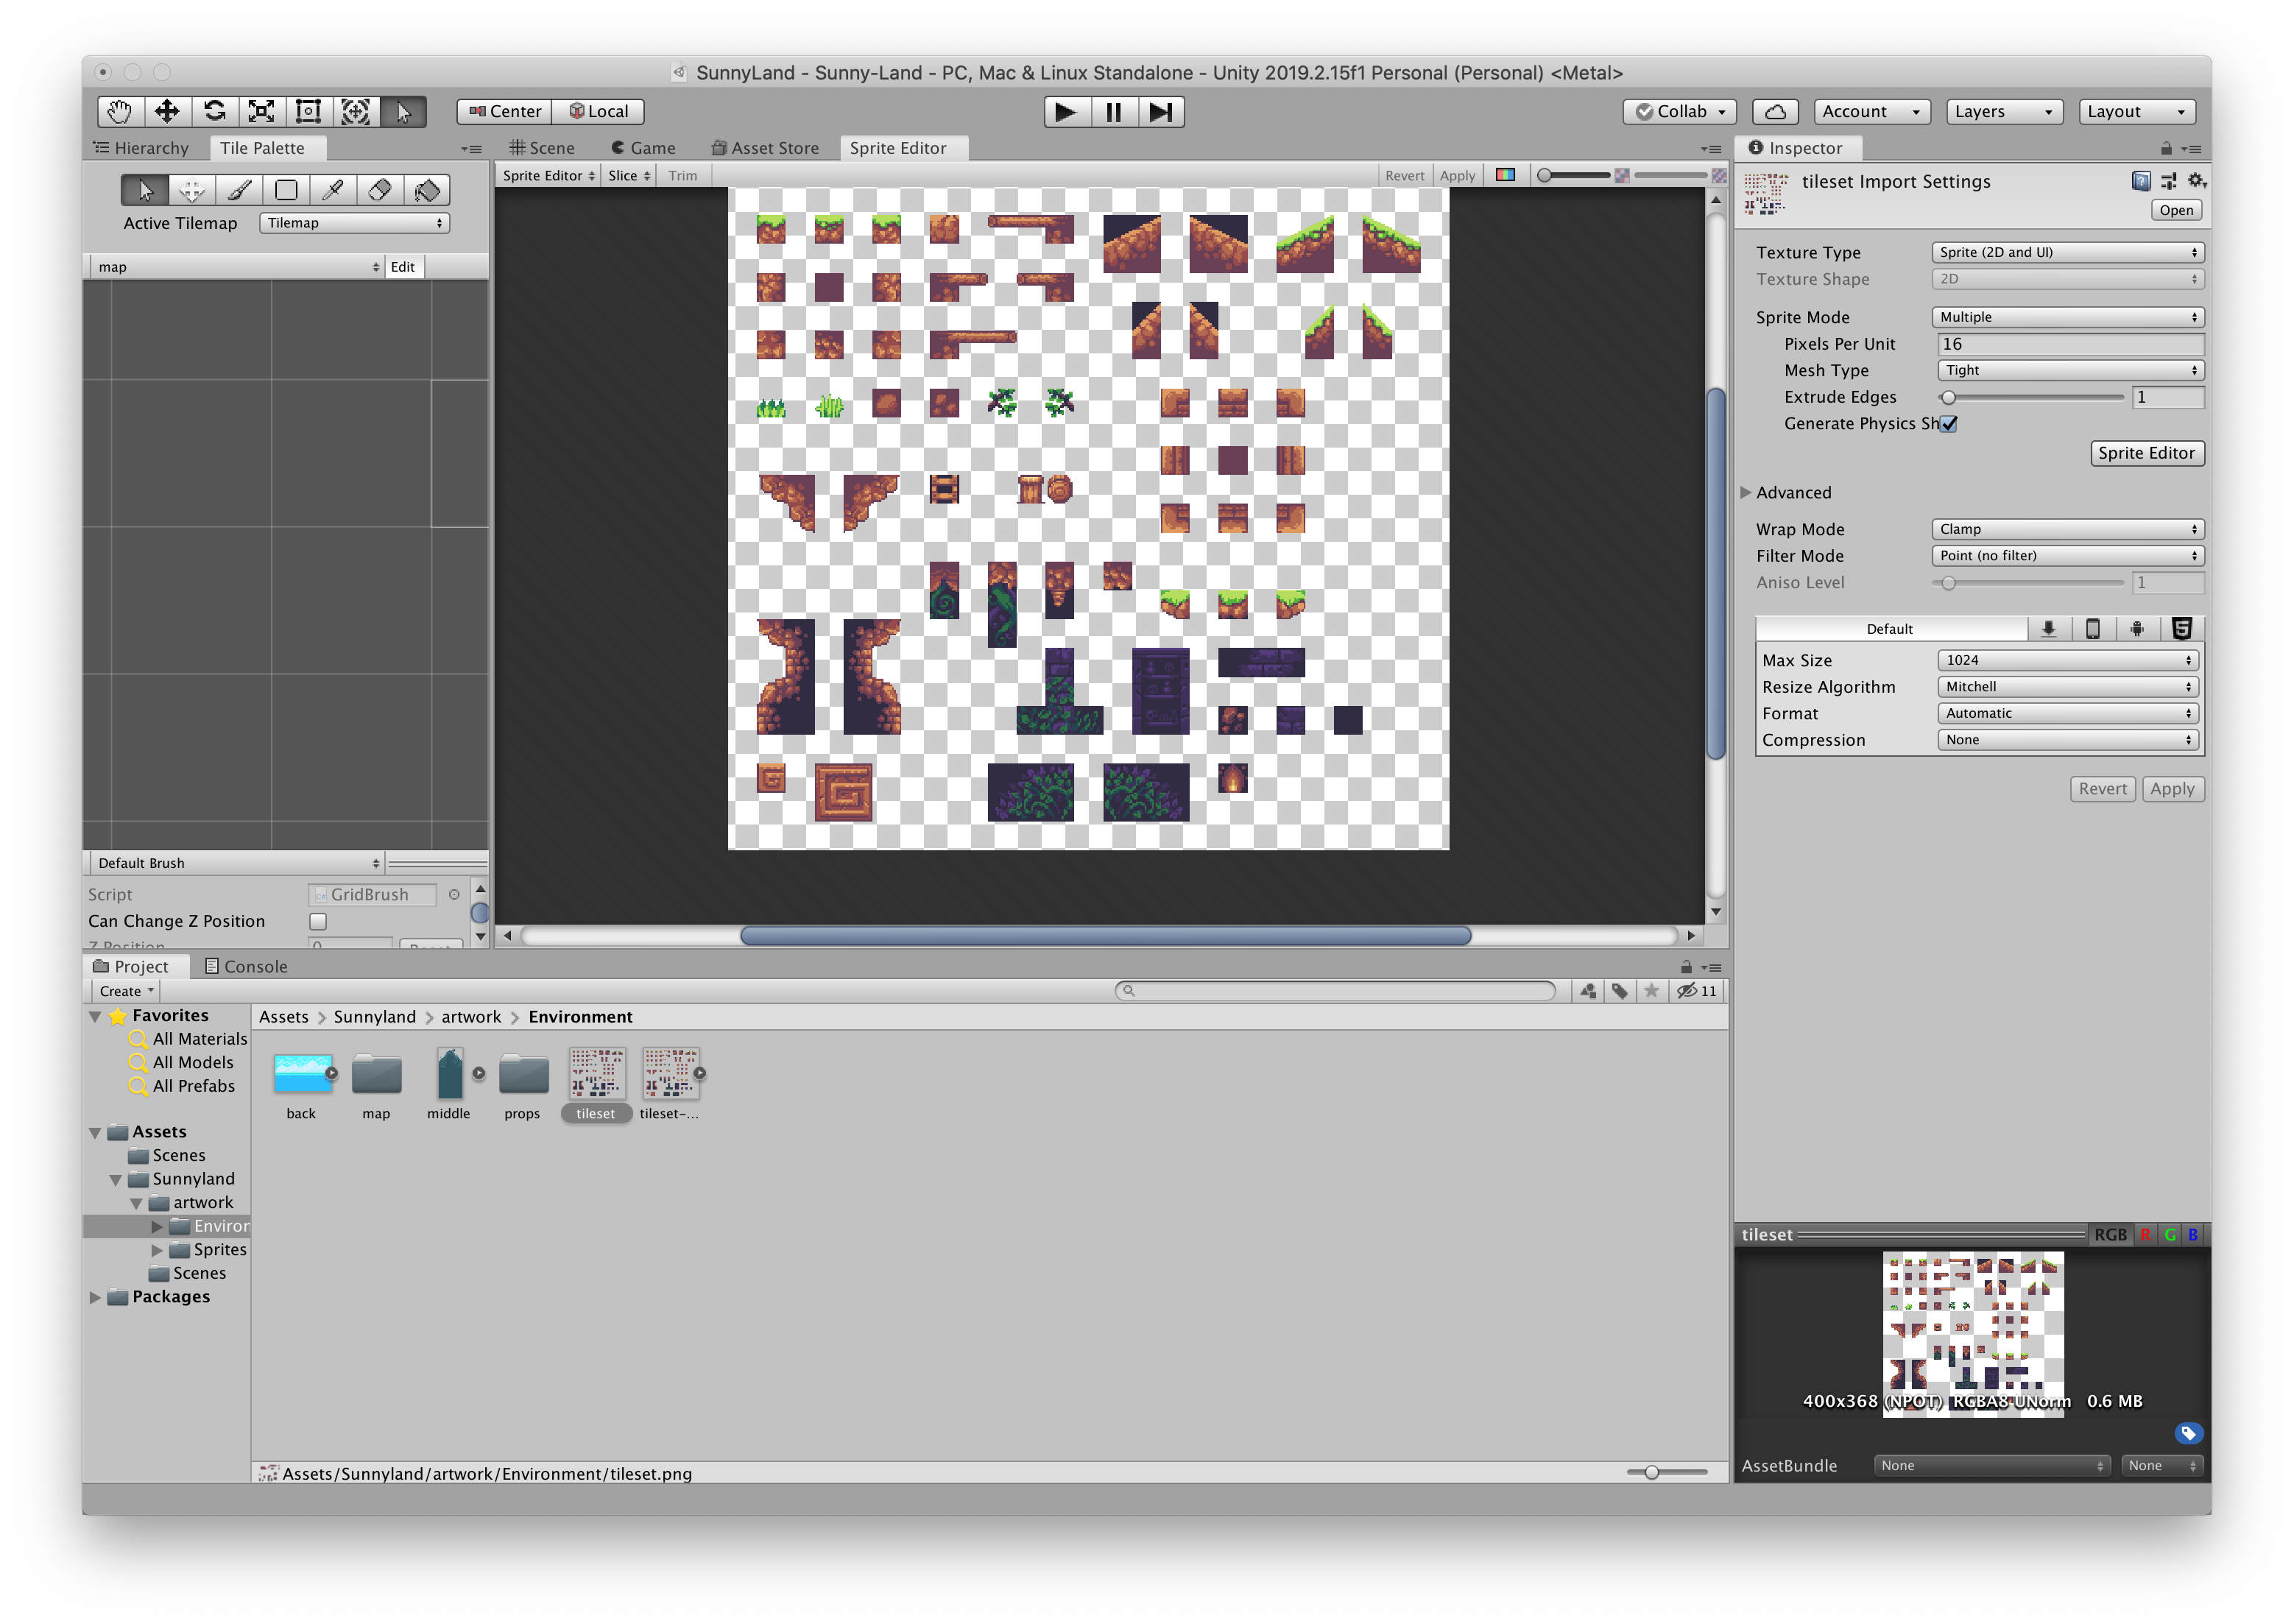The height and width of the screenshot is (1624, 2294).
Task: Switch to the Scene tab
Action: pyautogui.click(x=542, y=148)
